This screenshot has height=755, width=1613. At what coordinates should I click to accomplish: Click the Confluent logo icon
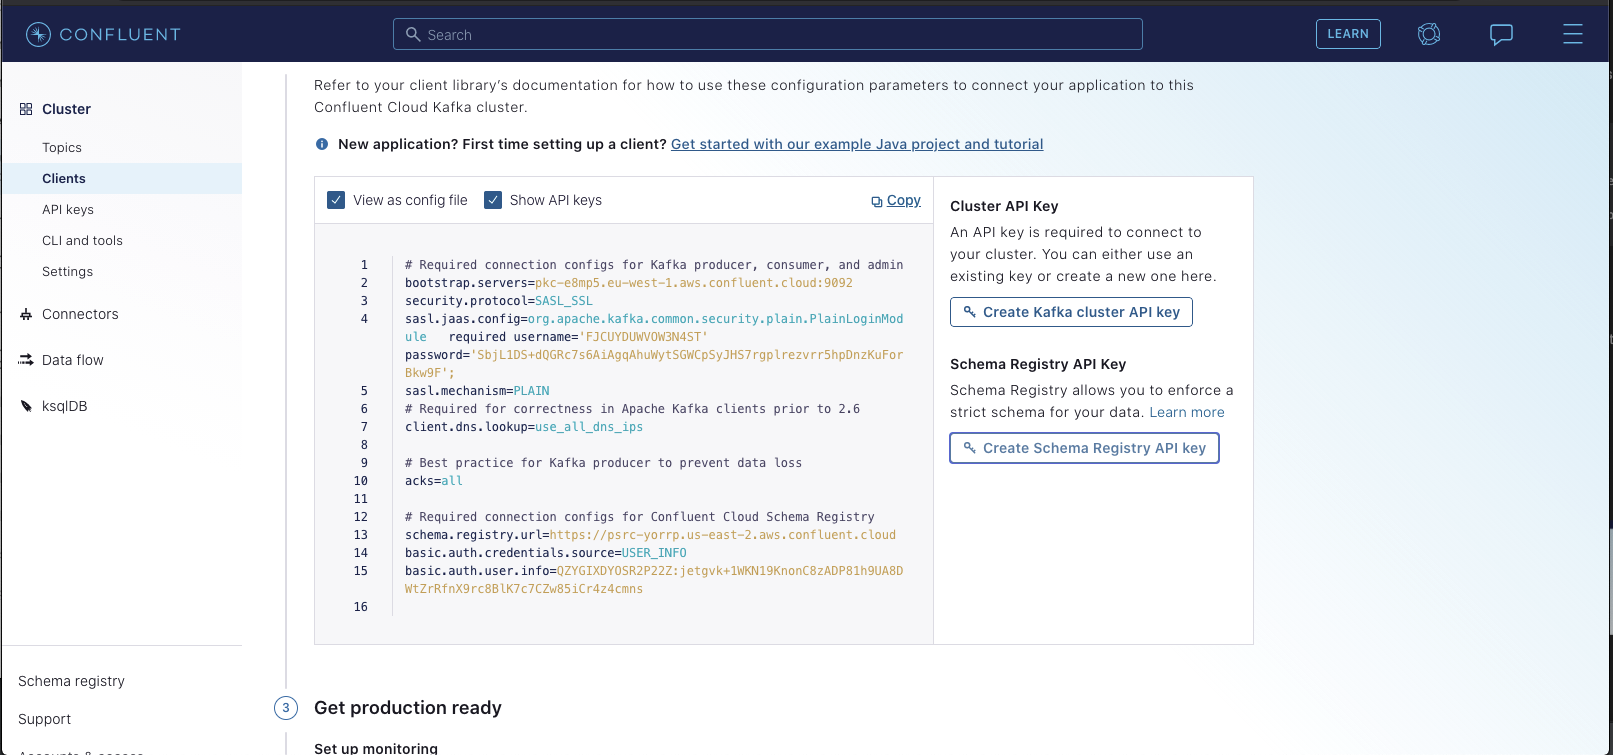[x=38, y=34]
